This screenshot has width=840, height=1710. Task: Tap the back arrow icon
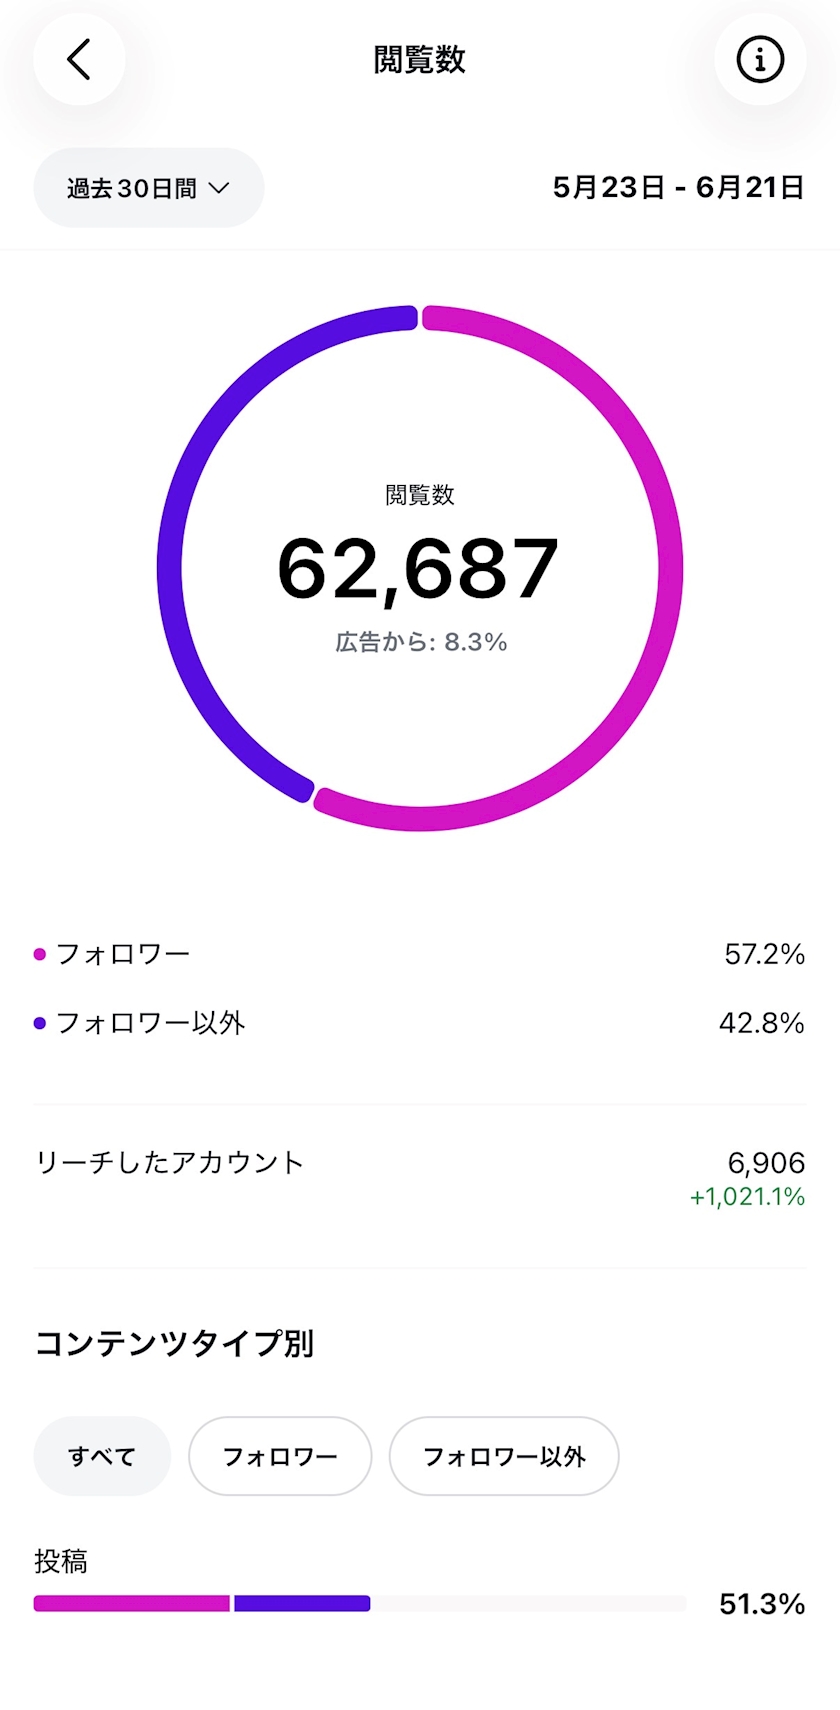pos(79,60)
